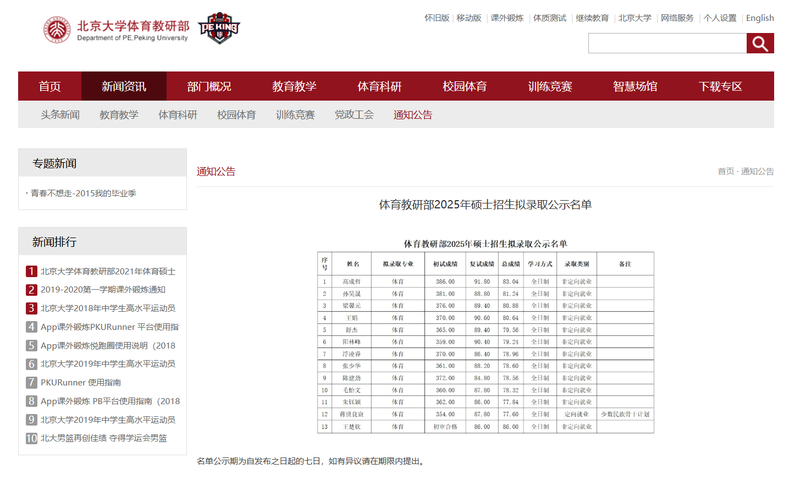Switch to English language link
The image size is (800, 480).
759,18
